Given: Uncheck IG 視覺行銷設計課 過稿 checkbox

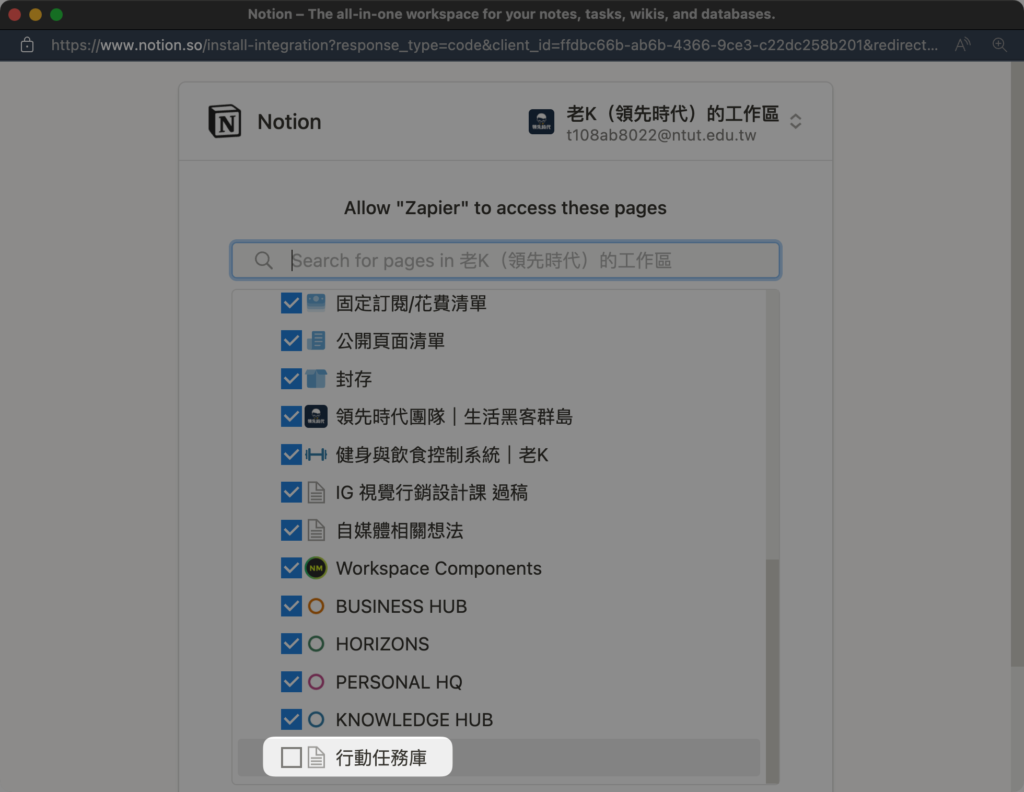Looking at the screenshot, I should tap(291, 492).
